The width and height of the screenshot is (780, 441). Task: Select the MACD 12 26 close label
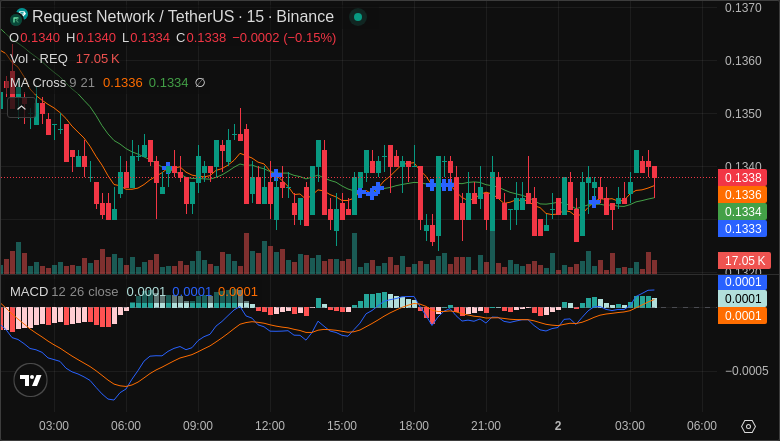point(64,291)
